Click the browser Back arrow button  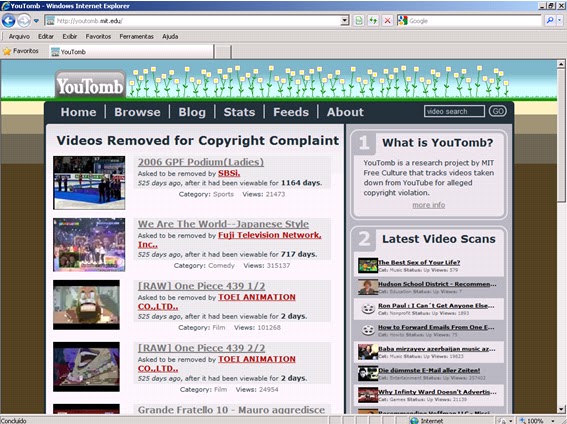pos(8,21)
